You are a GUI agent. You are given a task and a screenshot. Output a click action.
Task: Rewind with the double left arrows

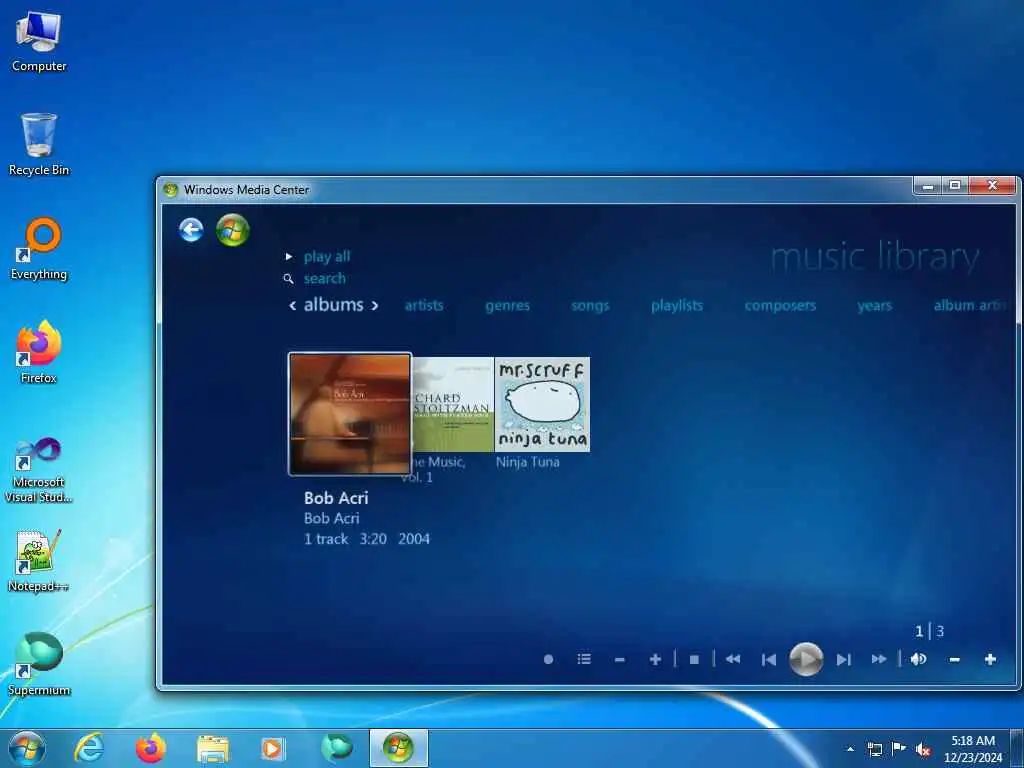pyautogui.click(x=733, y=660)
